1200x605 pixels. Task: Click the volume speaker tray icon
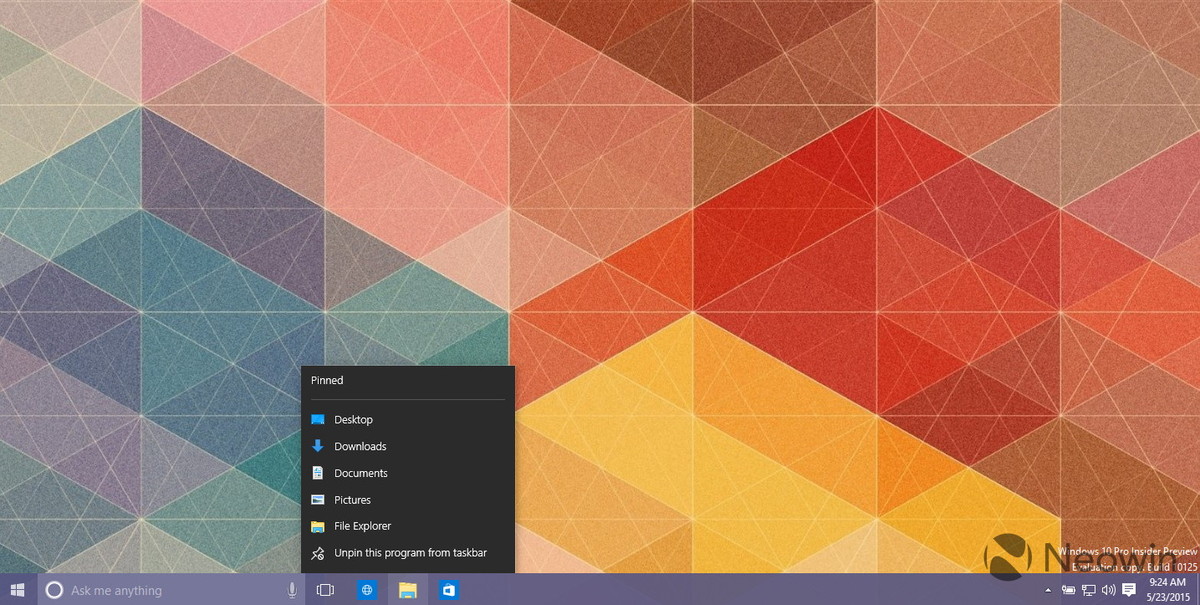[x=1108, y=590]
